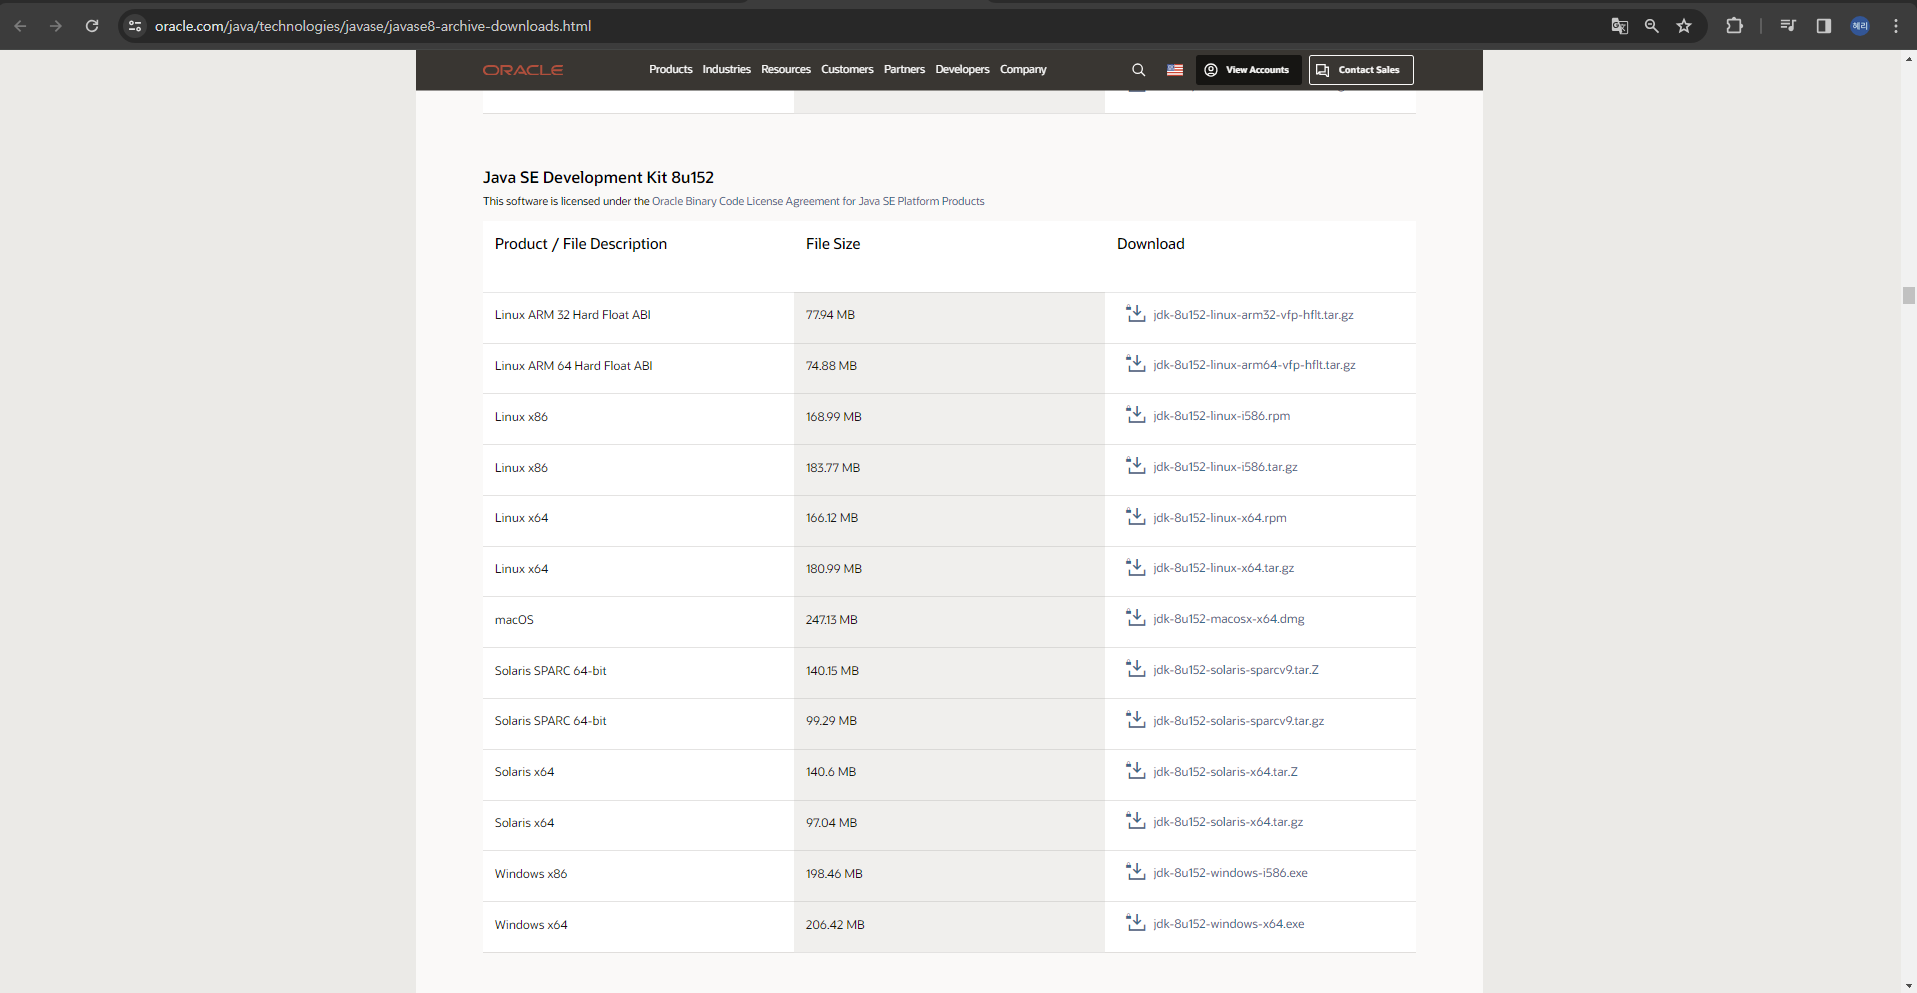Open the browser zoom magnifier icon

[1652, 26]
